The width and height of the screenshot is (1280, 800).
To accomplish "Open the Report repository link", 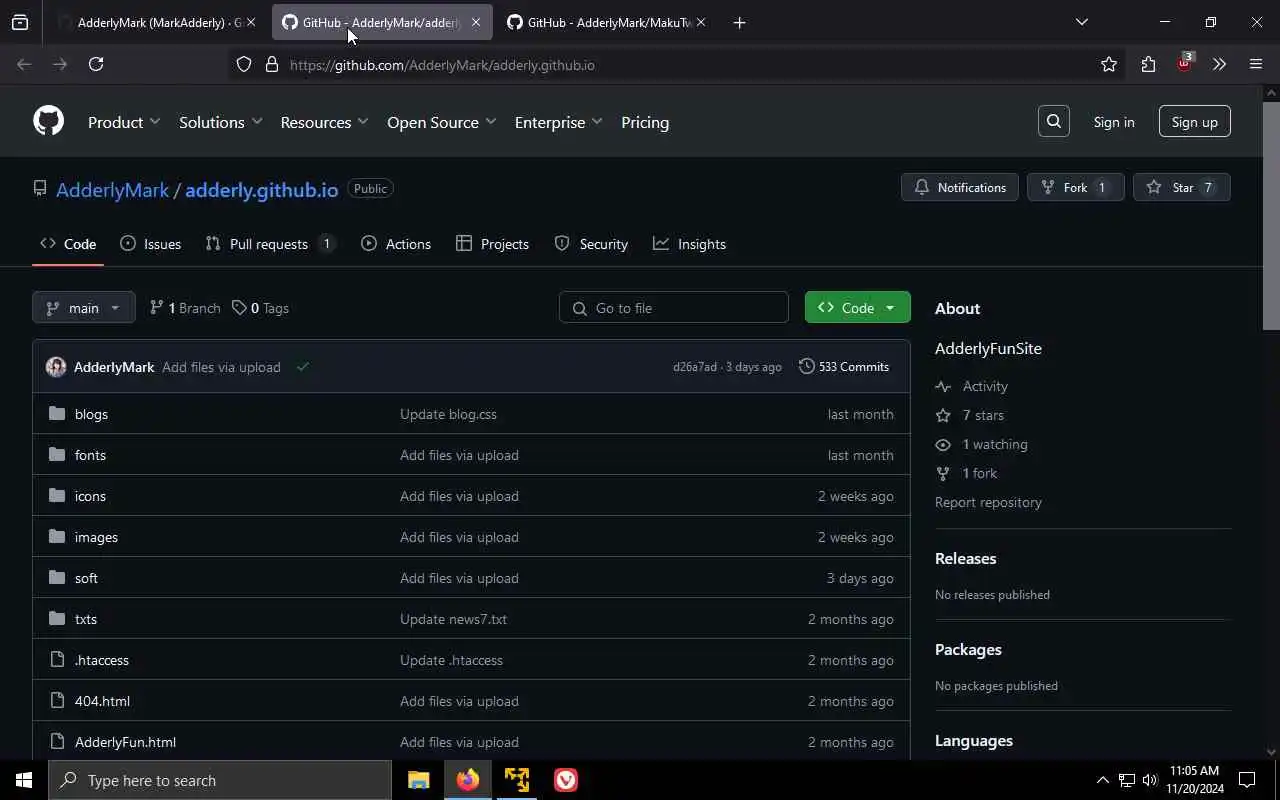I will (x=988, y=502).
